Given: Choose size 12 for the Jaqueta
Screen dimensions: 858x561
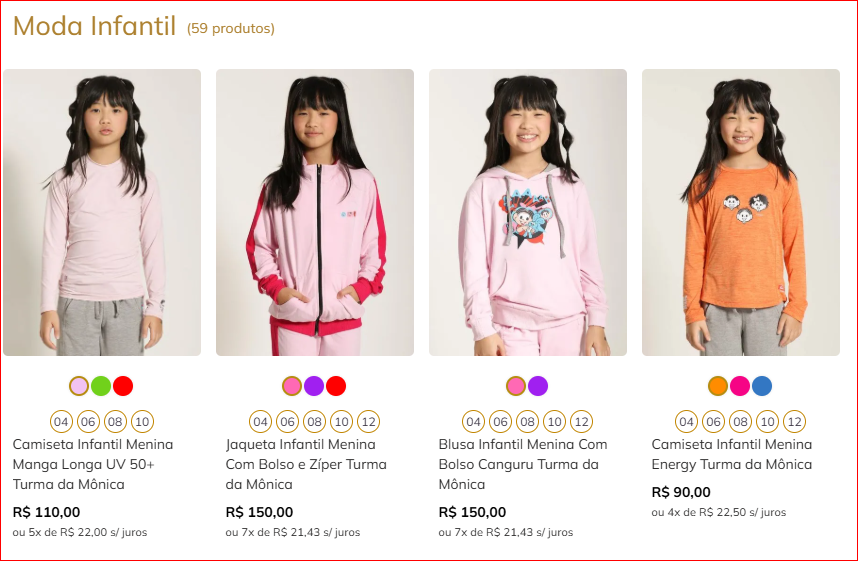Looking at the screenshot, I should tap(369, 422).
